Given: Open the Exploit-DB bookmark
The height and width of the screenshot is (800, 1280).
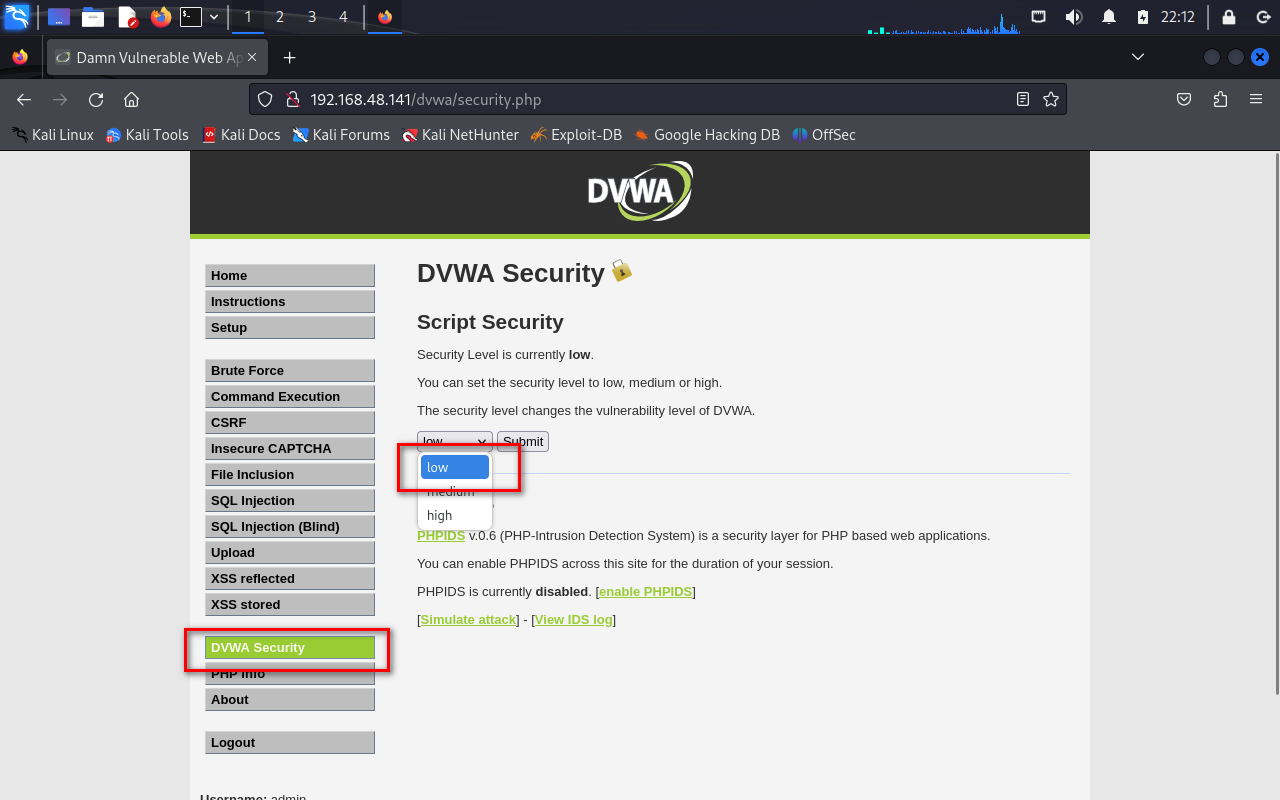Looking at the screenshot, I should click(576, 134).
